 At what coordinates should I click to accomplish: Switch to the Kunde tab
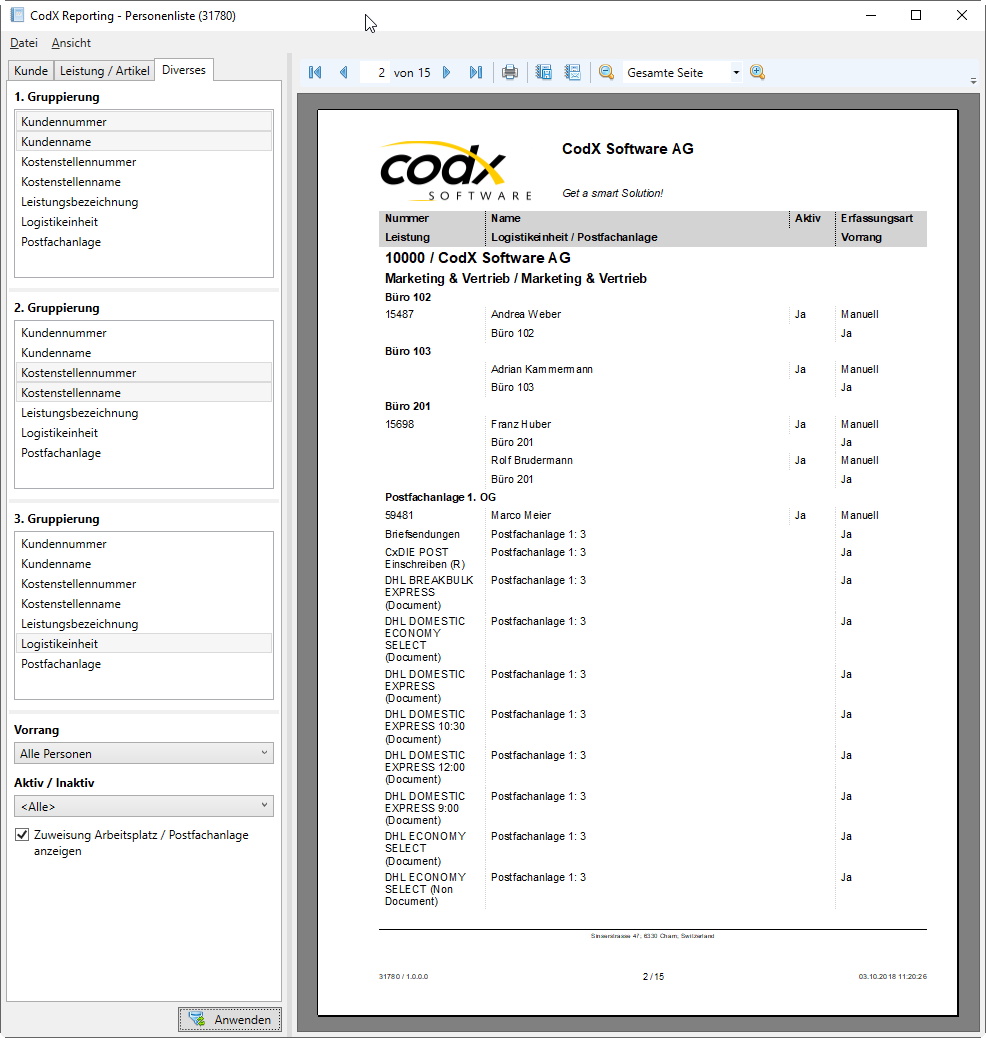(x=31, y=71)
